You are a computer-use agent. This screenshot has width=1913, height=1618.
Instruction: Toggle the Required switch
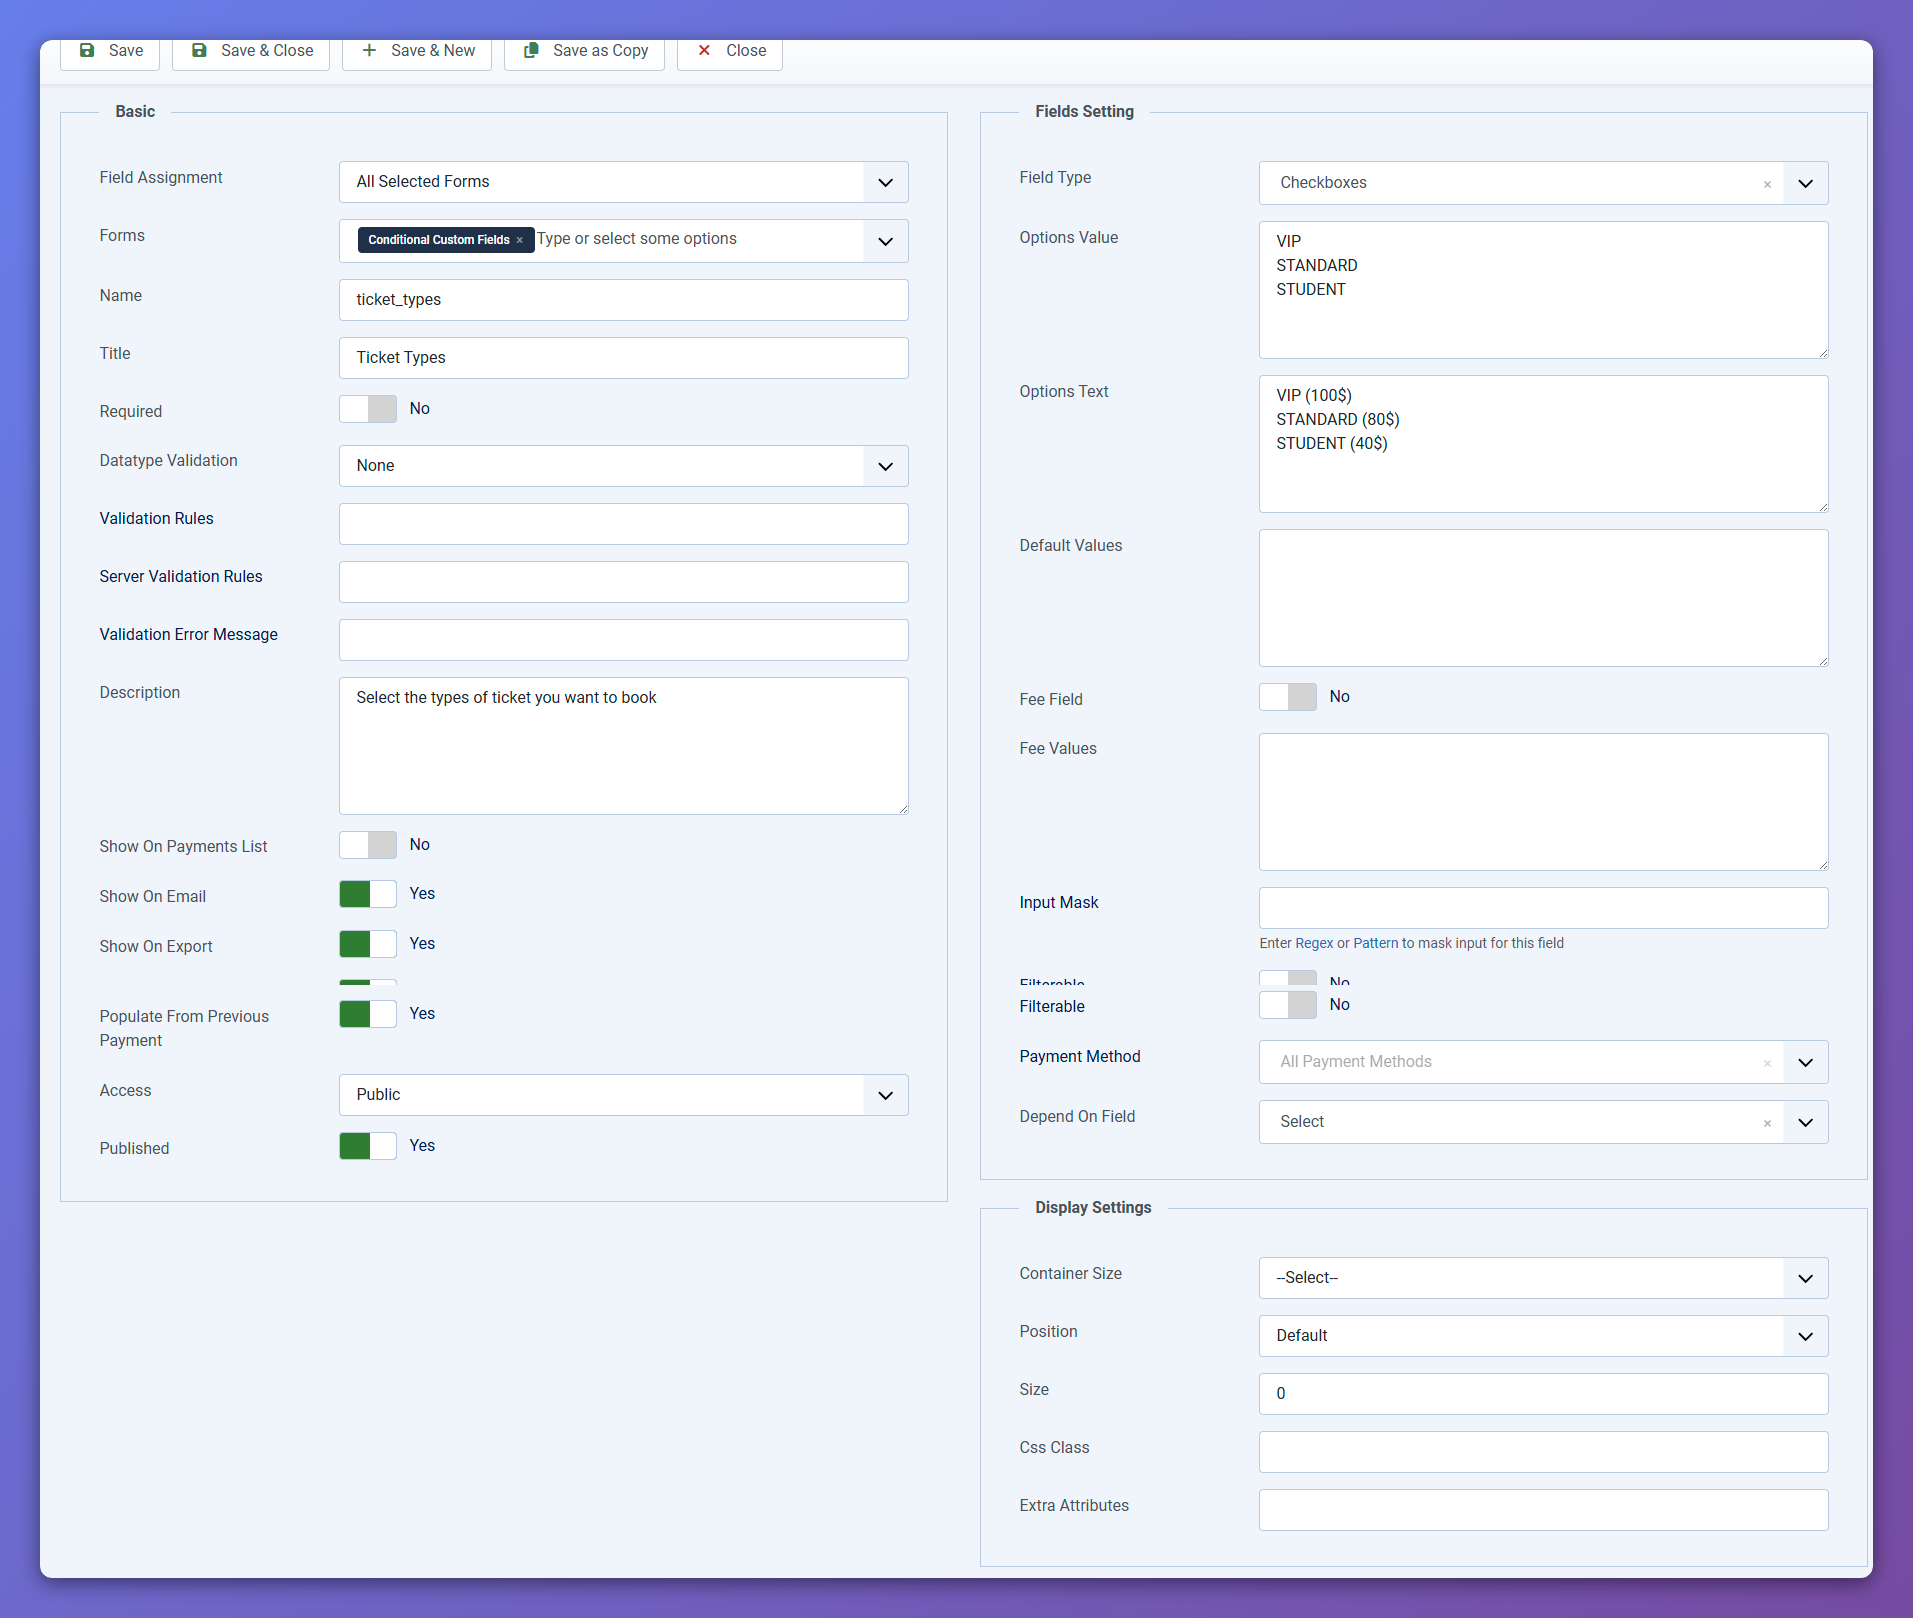pos(368,409)
